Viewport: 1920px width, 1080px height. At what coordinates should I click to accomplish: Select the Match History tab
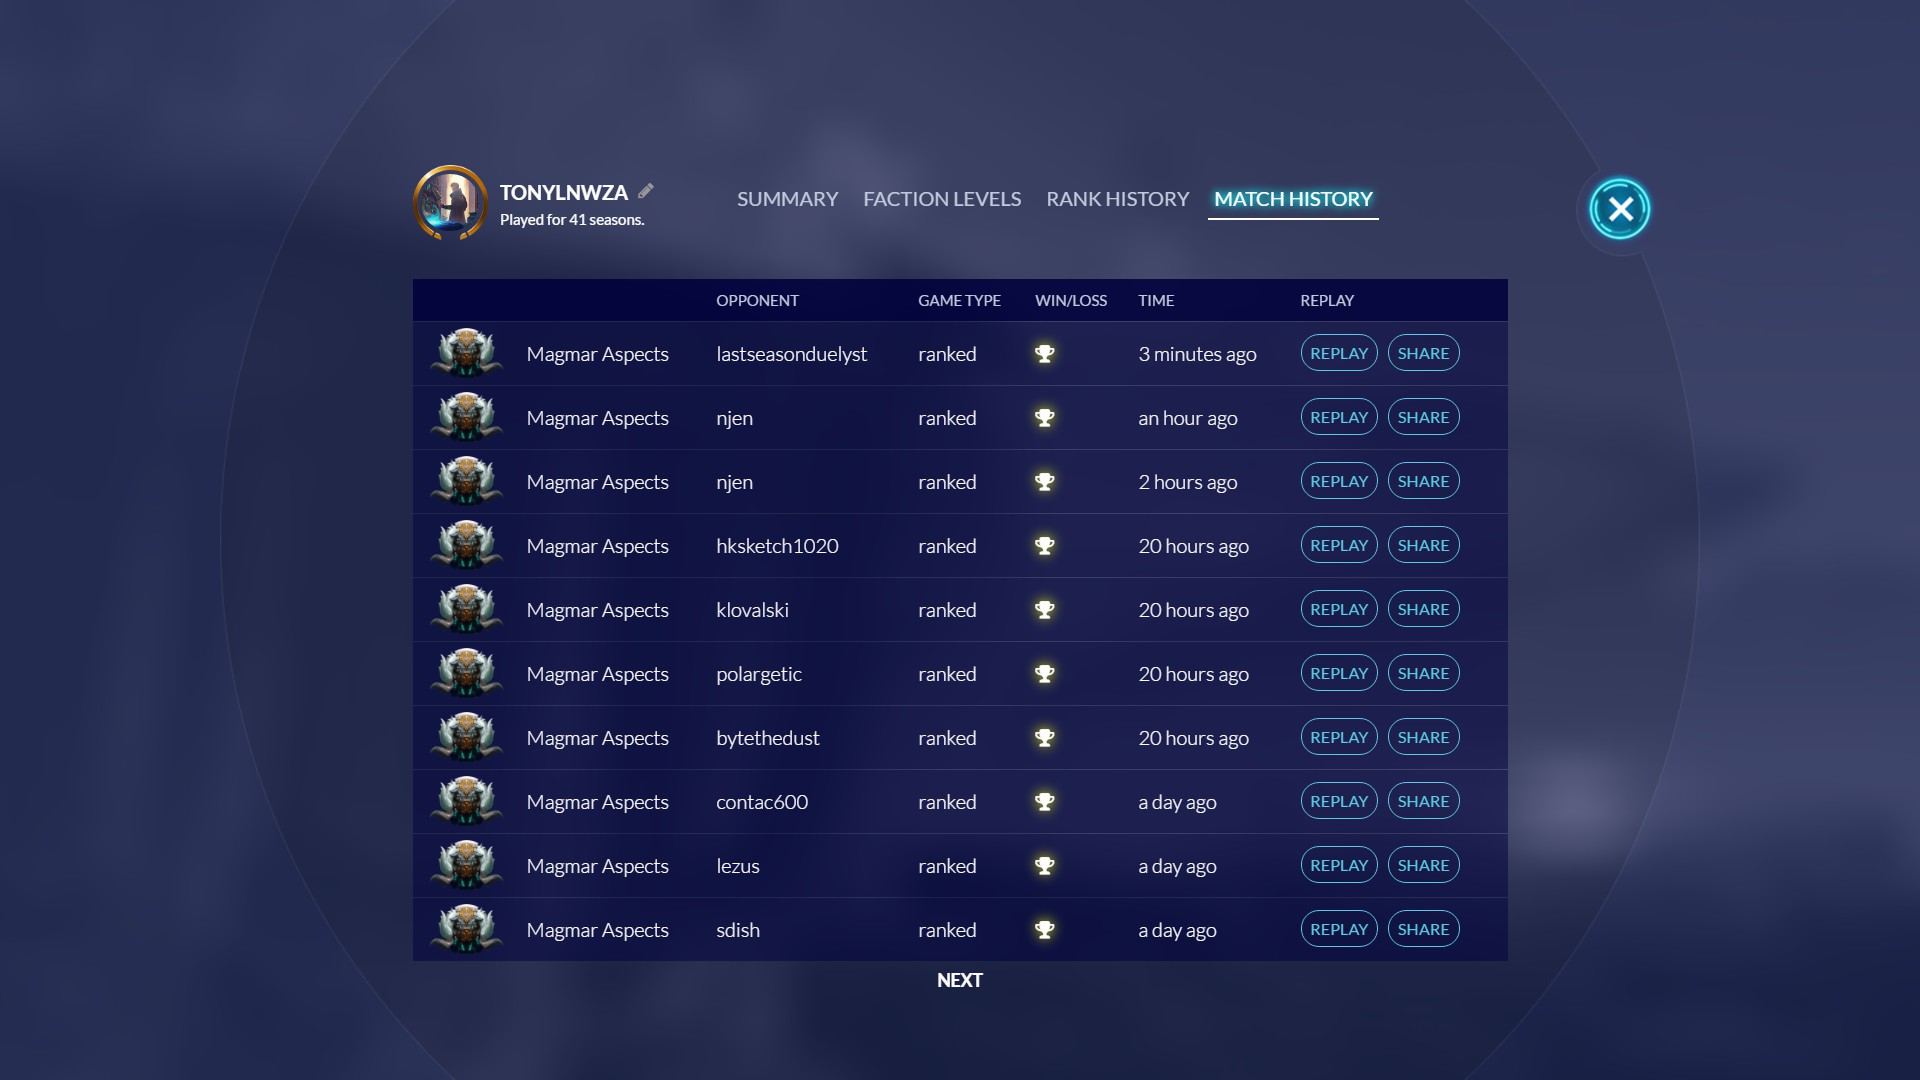[x=1293, y=199]
